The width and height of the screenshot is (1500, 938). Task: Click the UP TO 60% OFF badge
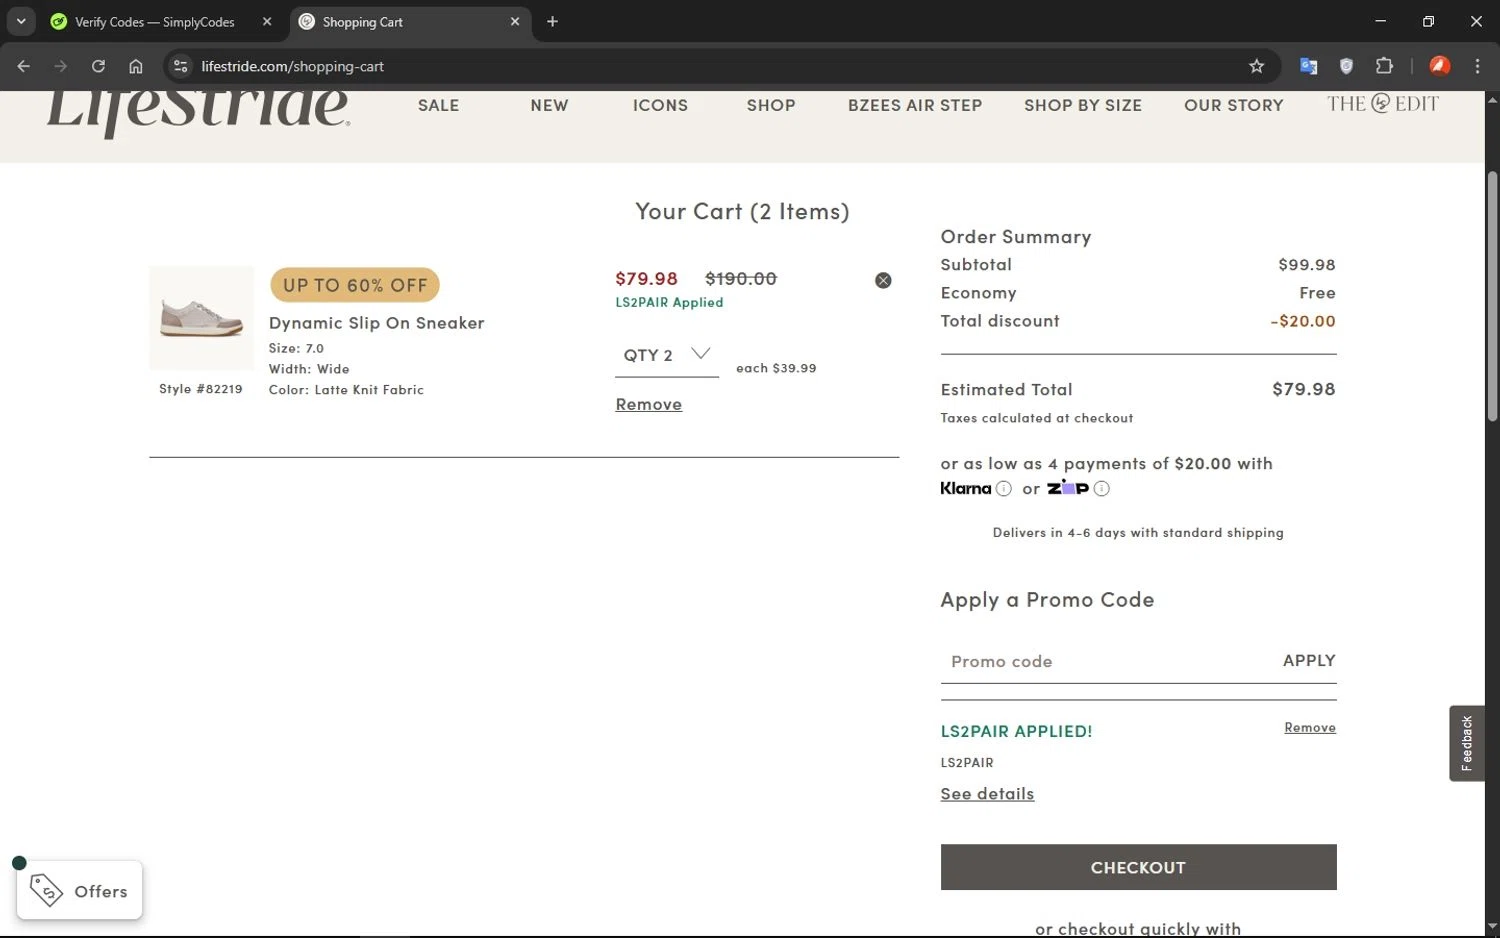click(355, 285)
